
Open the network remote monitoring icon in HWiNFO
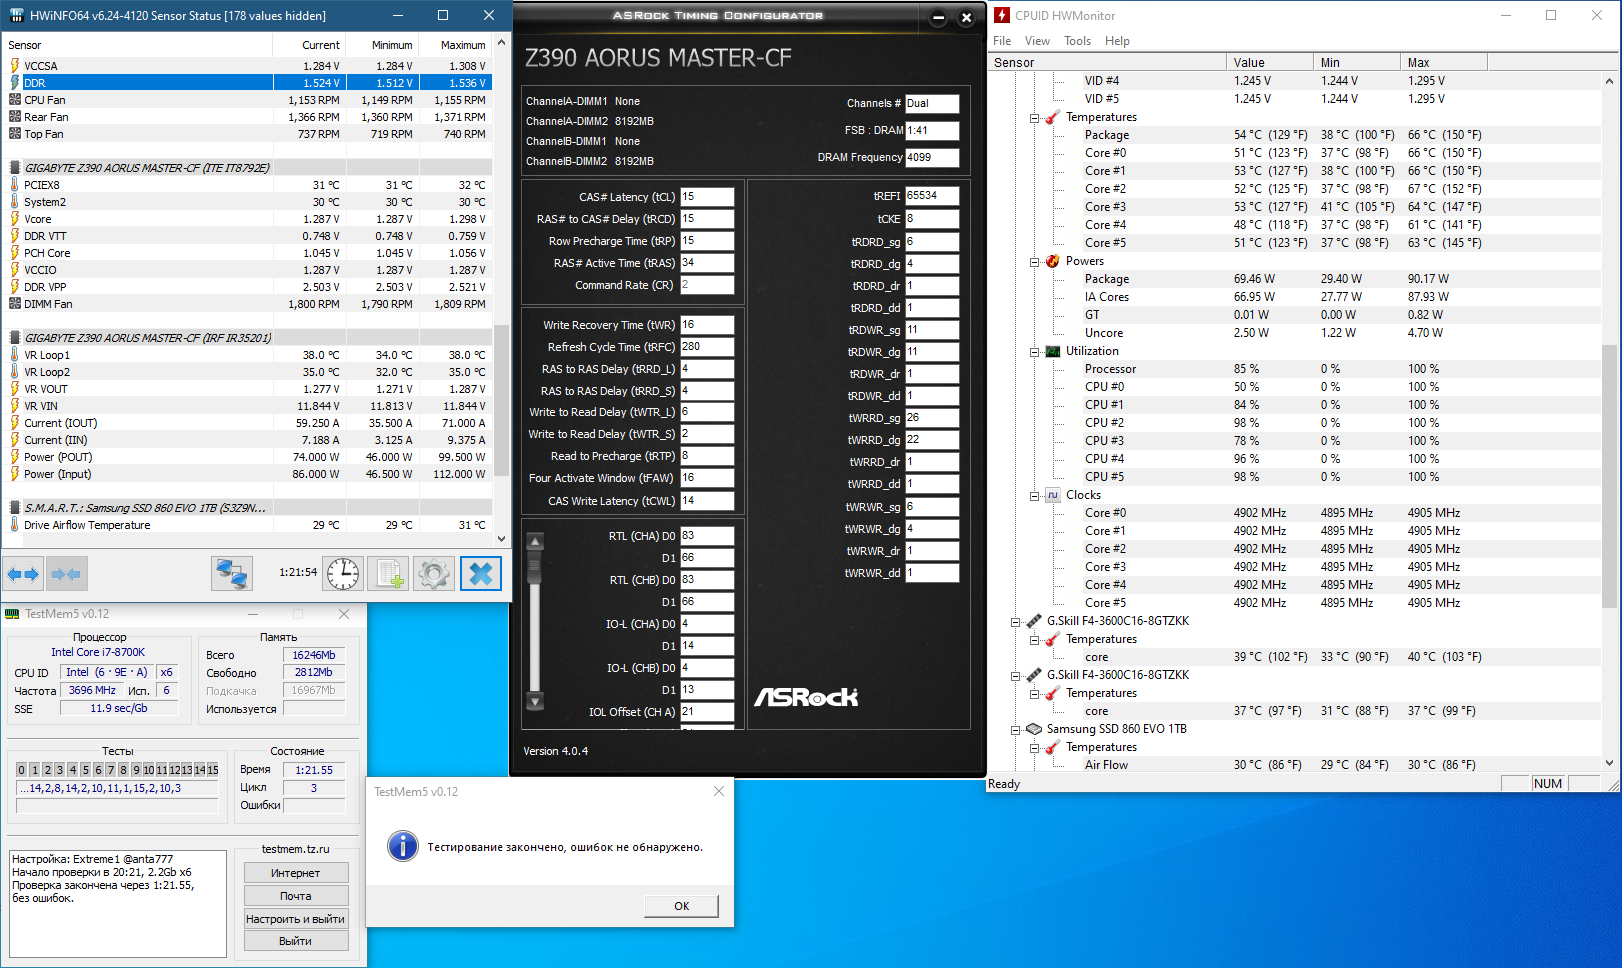231,574
